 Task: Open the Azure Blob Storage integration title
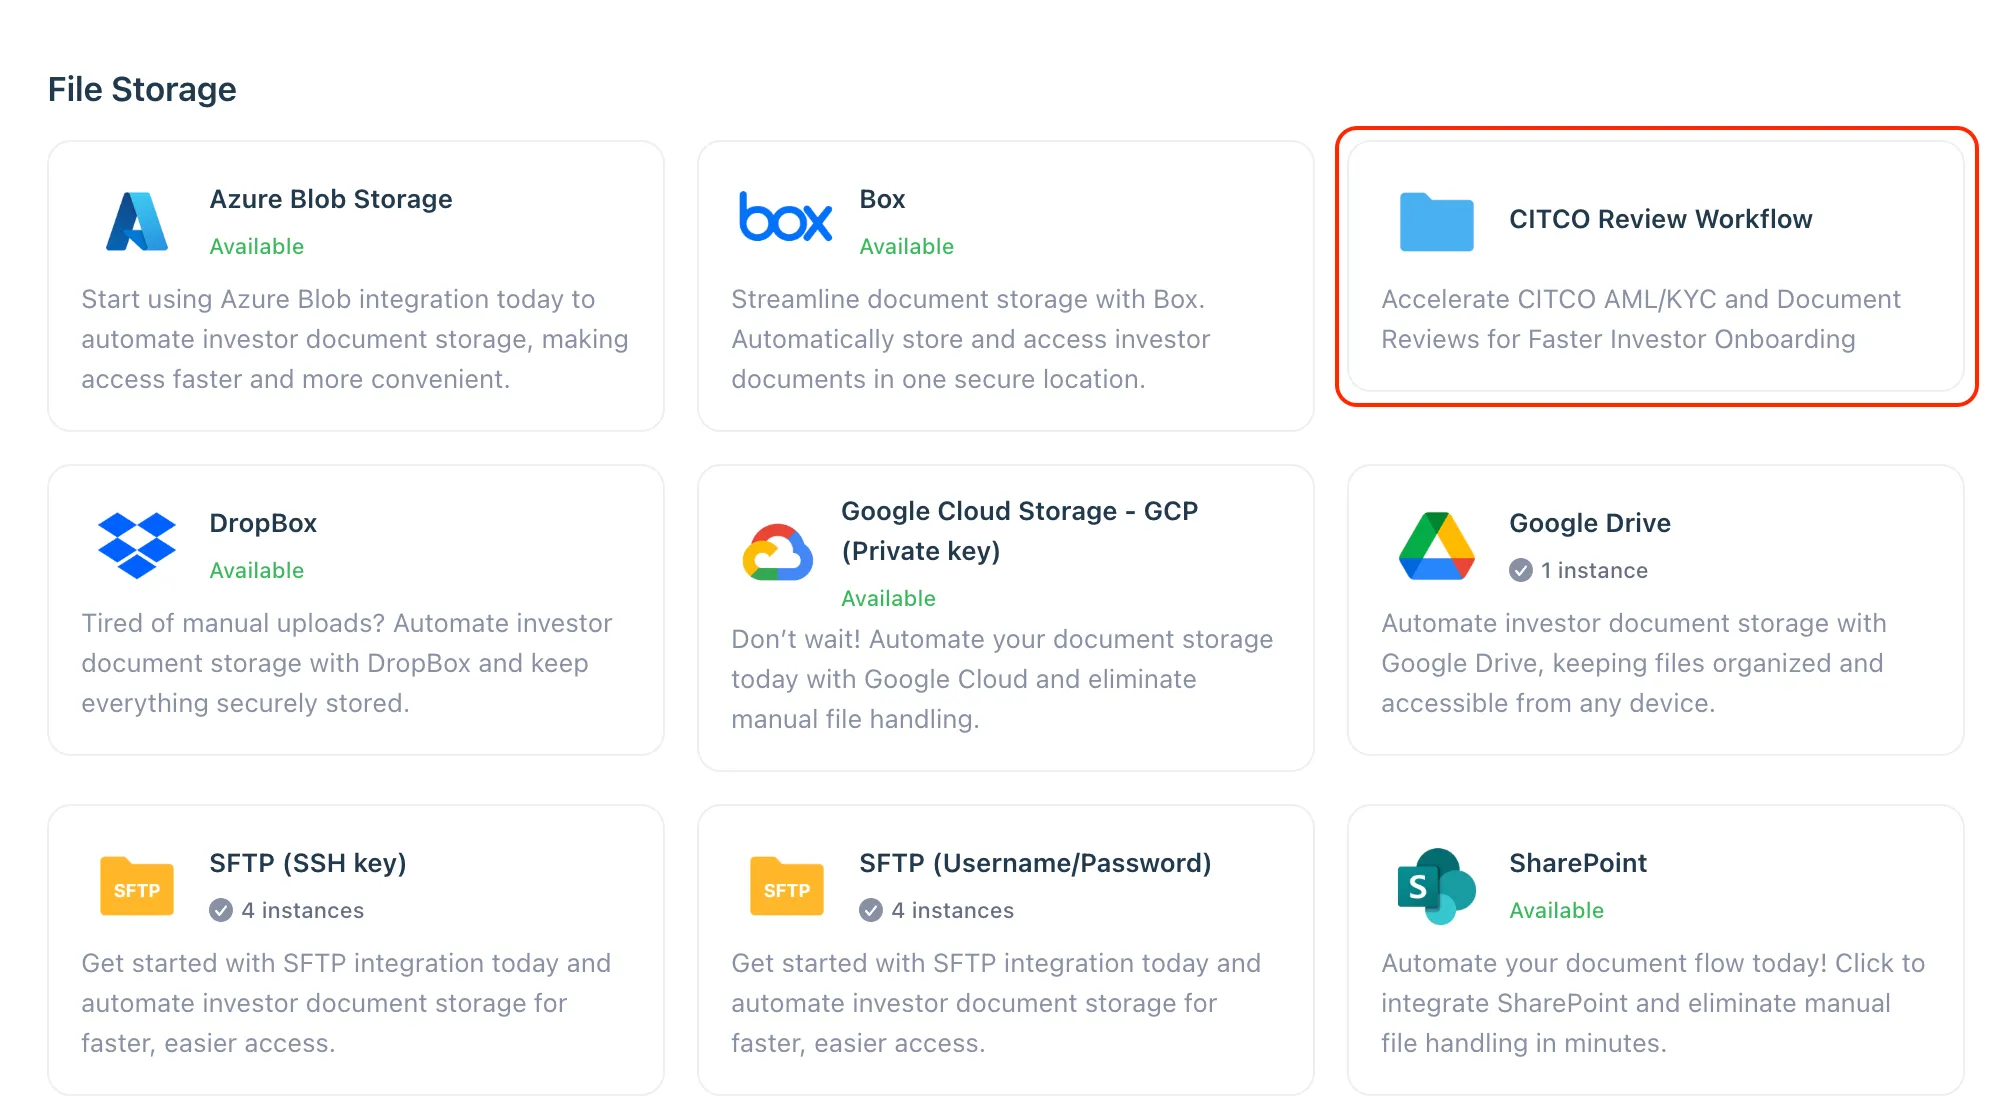coord(331,199)
